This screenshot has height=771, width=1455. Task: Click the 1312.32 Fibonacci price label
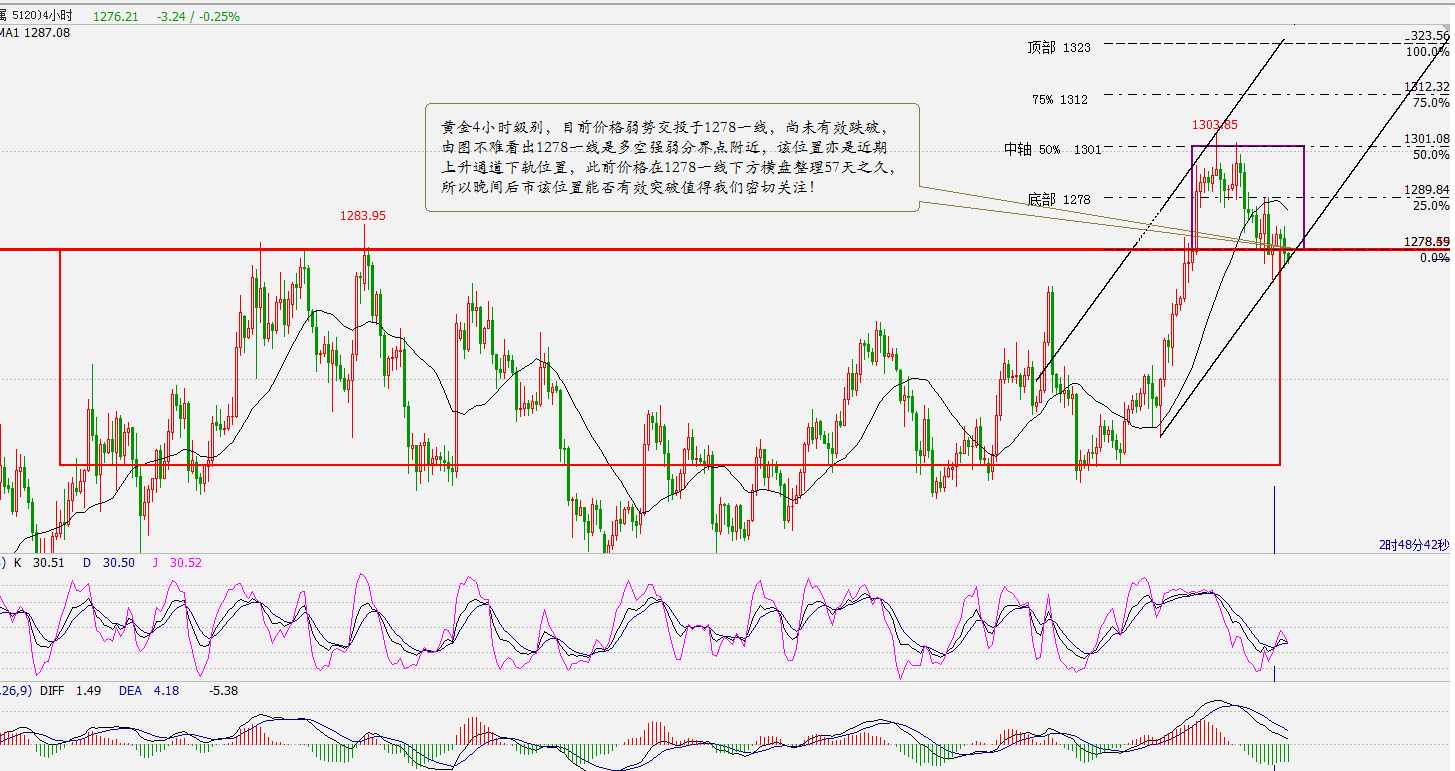tap(1426, 87)
